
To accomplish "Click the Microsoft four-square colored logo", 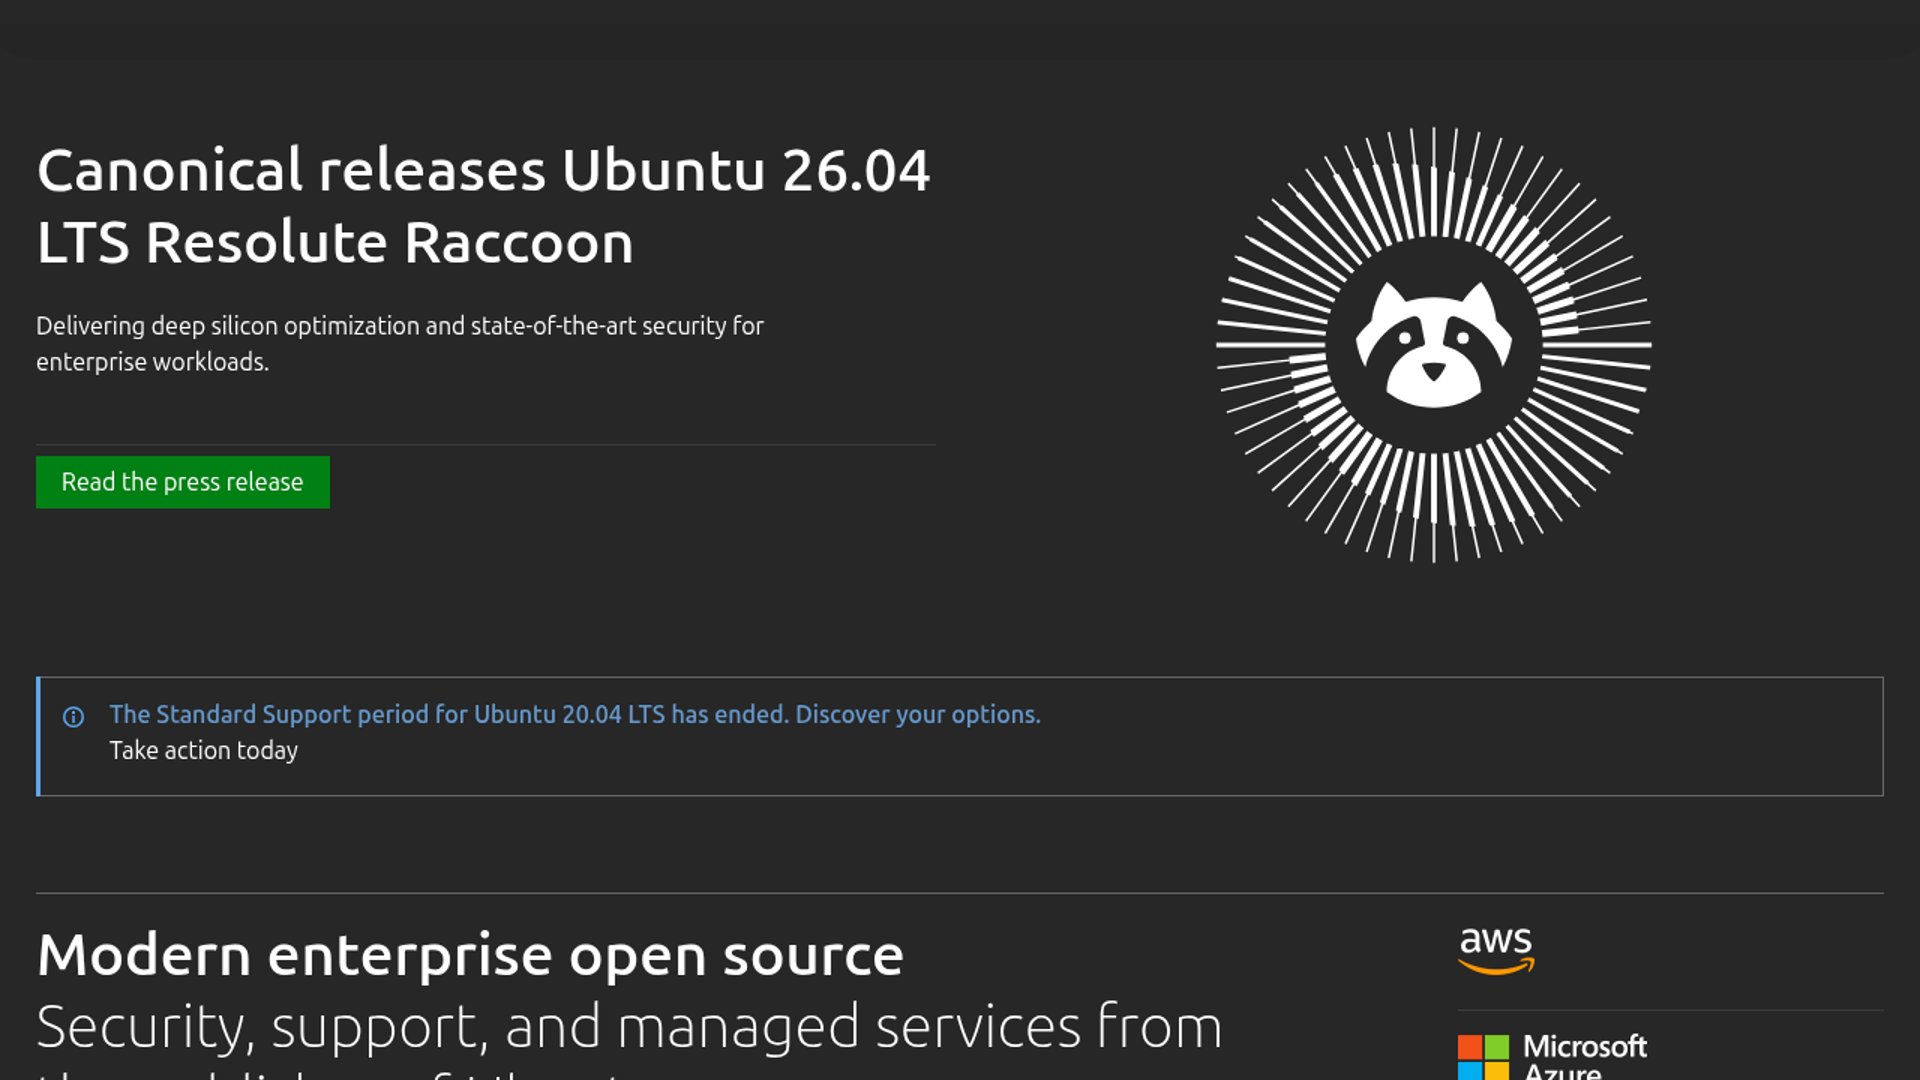I will click(x=1483, y=1056).
